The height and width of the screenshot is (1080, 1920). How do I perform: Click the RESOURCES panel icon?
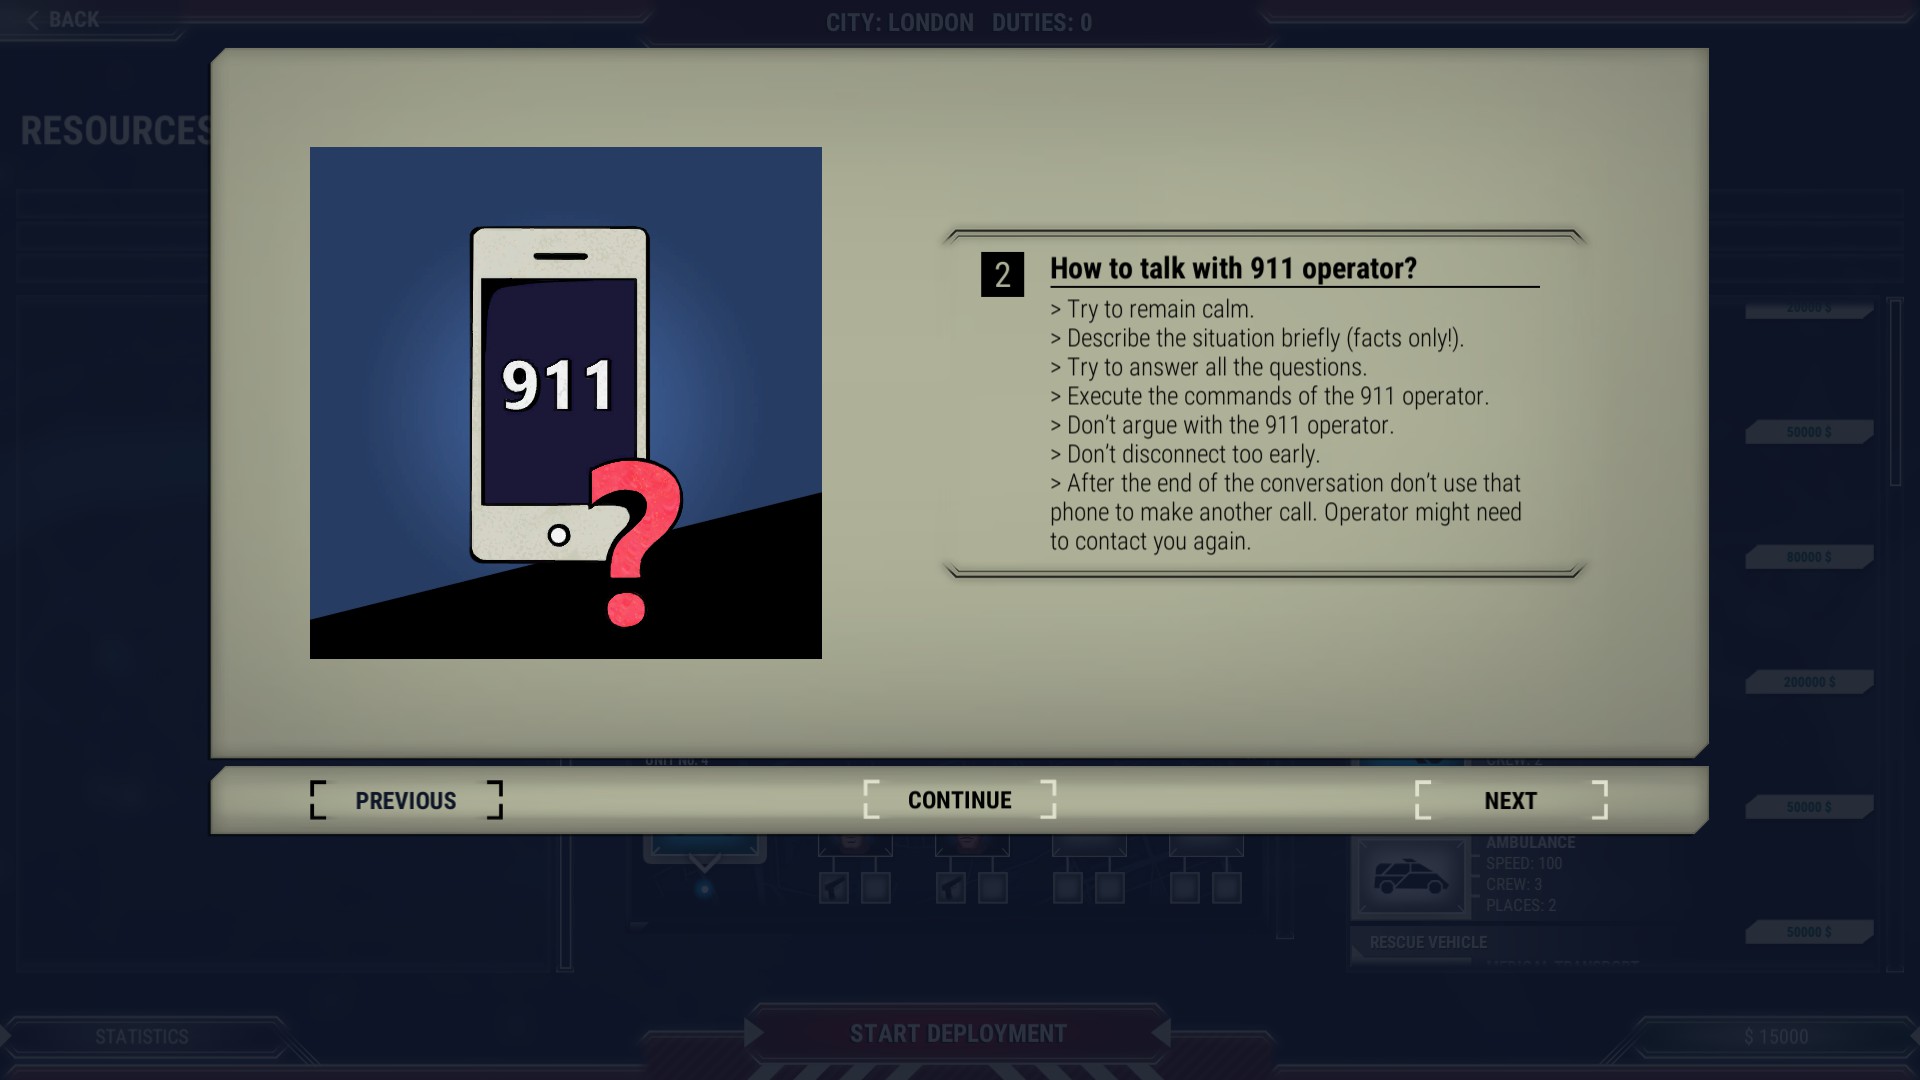[x=117, y=128]
